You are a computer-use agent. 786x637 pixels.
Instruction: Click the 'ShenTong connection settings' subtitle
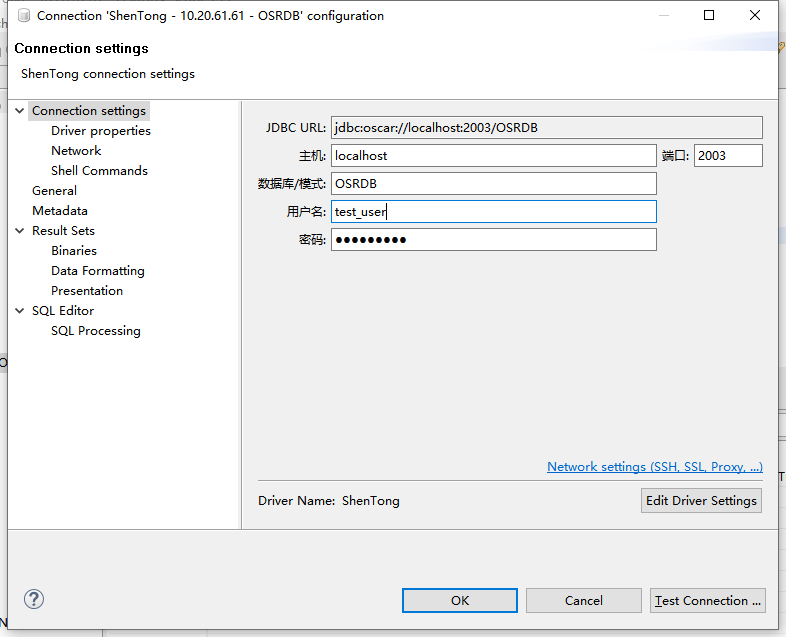pyautogui.click(x=108, y=74)
